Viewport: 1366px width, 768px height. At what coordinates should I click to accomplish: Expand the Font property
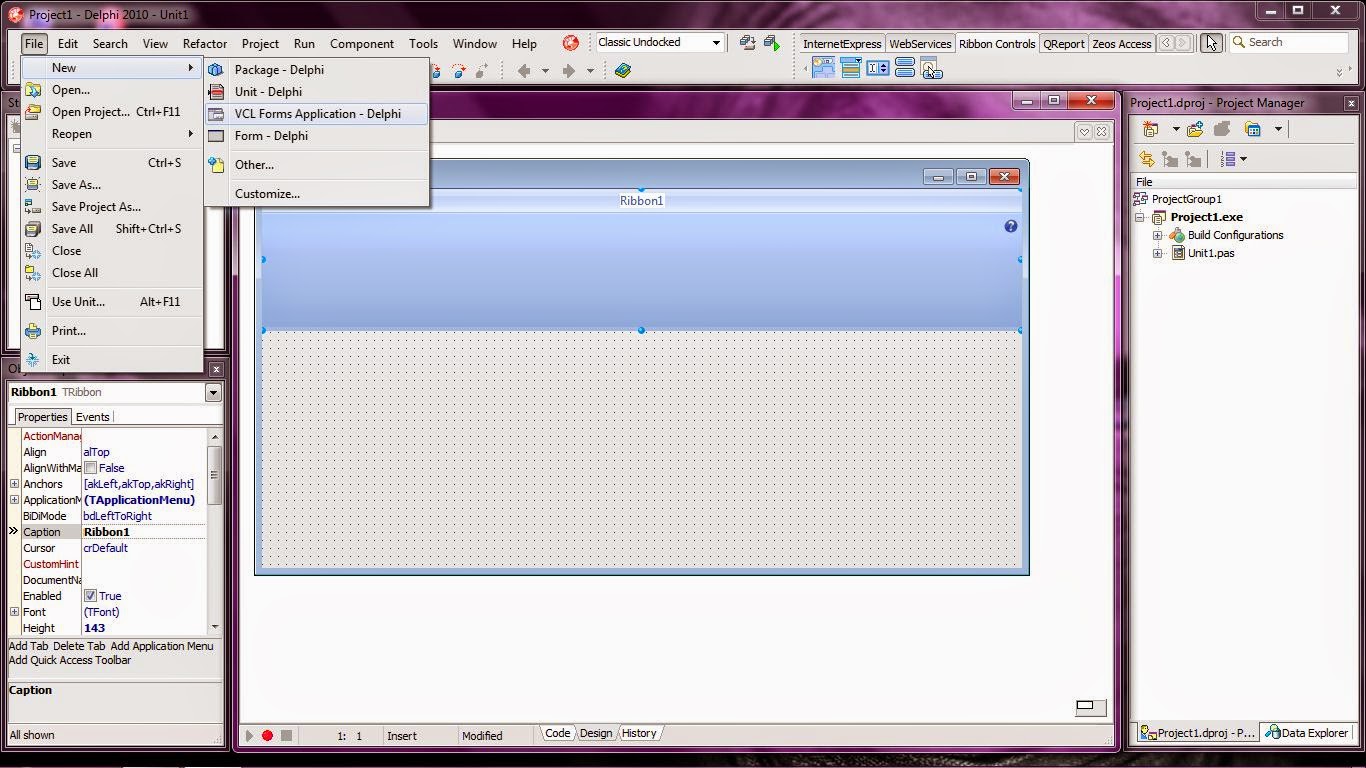pos(14,612)
